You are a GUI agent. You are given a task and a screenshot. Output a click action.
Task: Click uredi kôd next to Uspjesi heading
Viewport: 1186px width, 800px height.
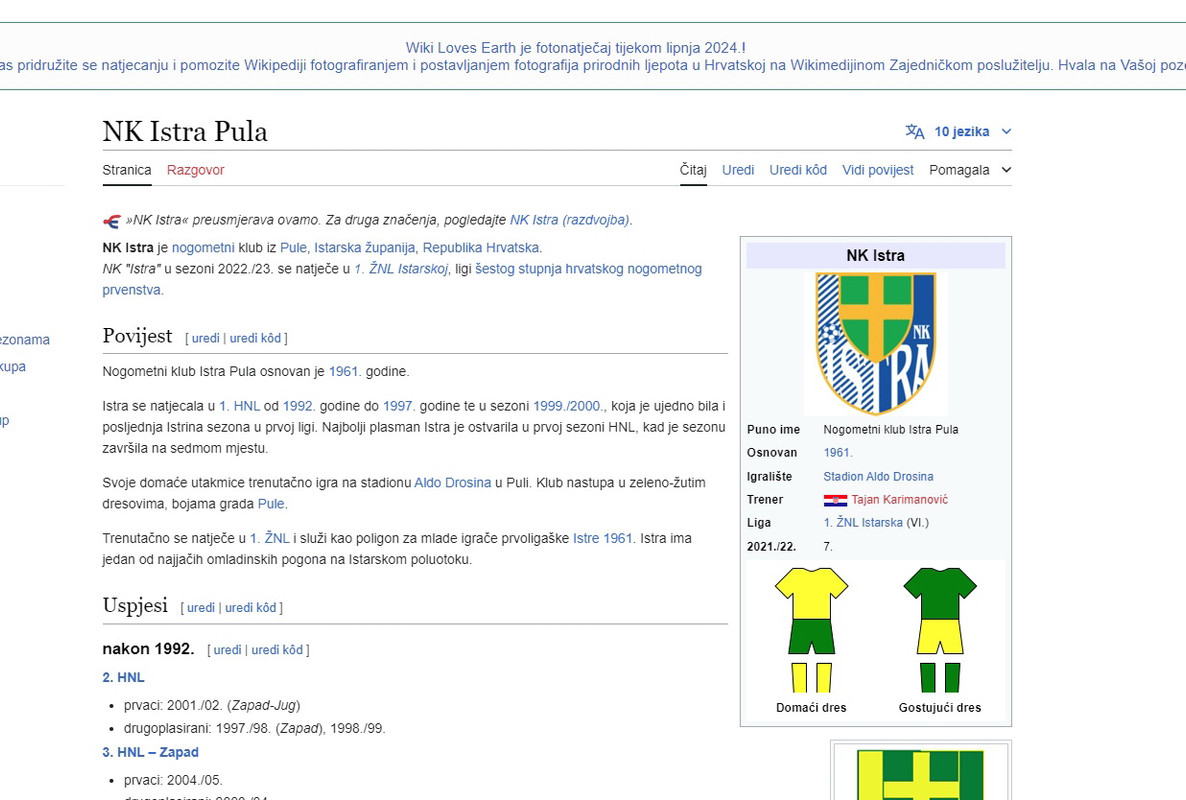[x=251, y=607]
